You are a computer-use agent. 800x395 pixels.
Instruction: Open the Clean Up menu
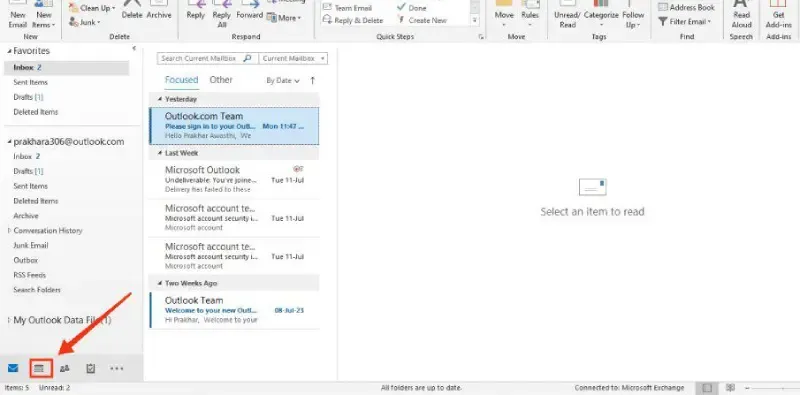(92, 8)
